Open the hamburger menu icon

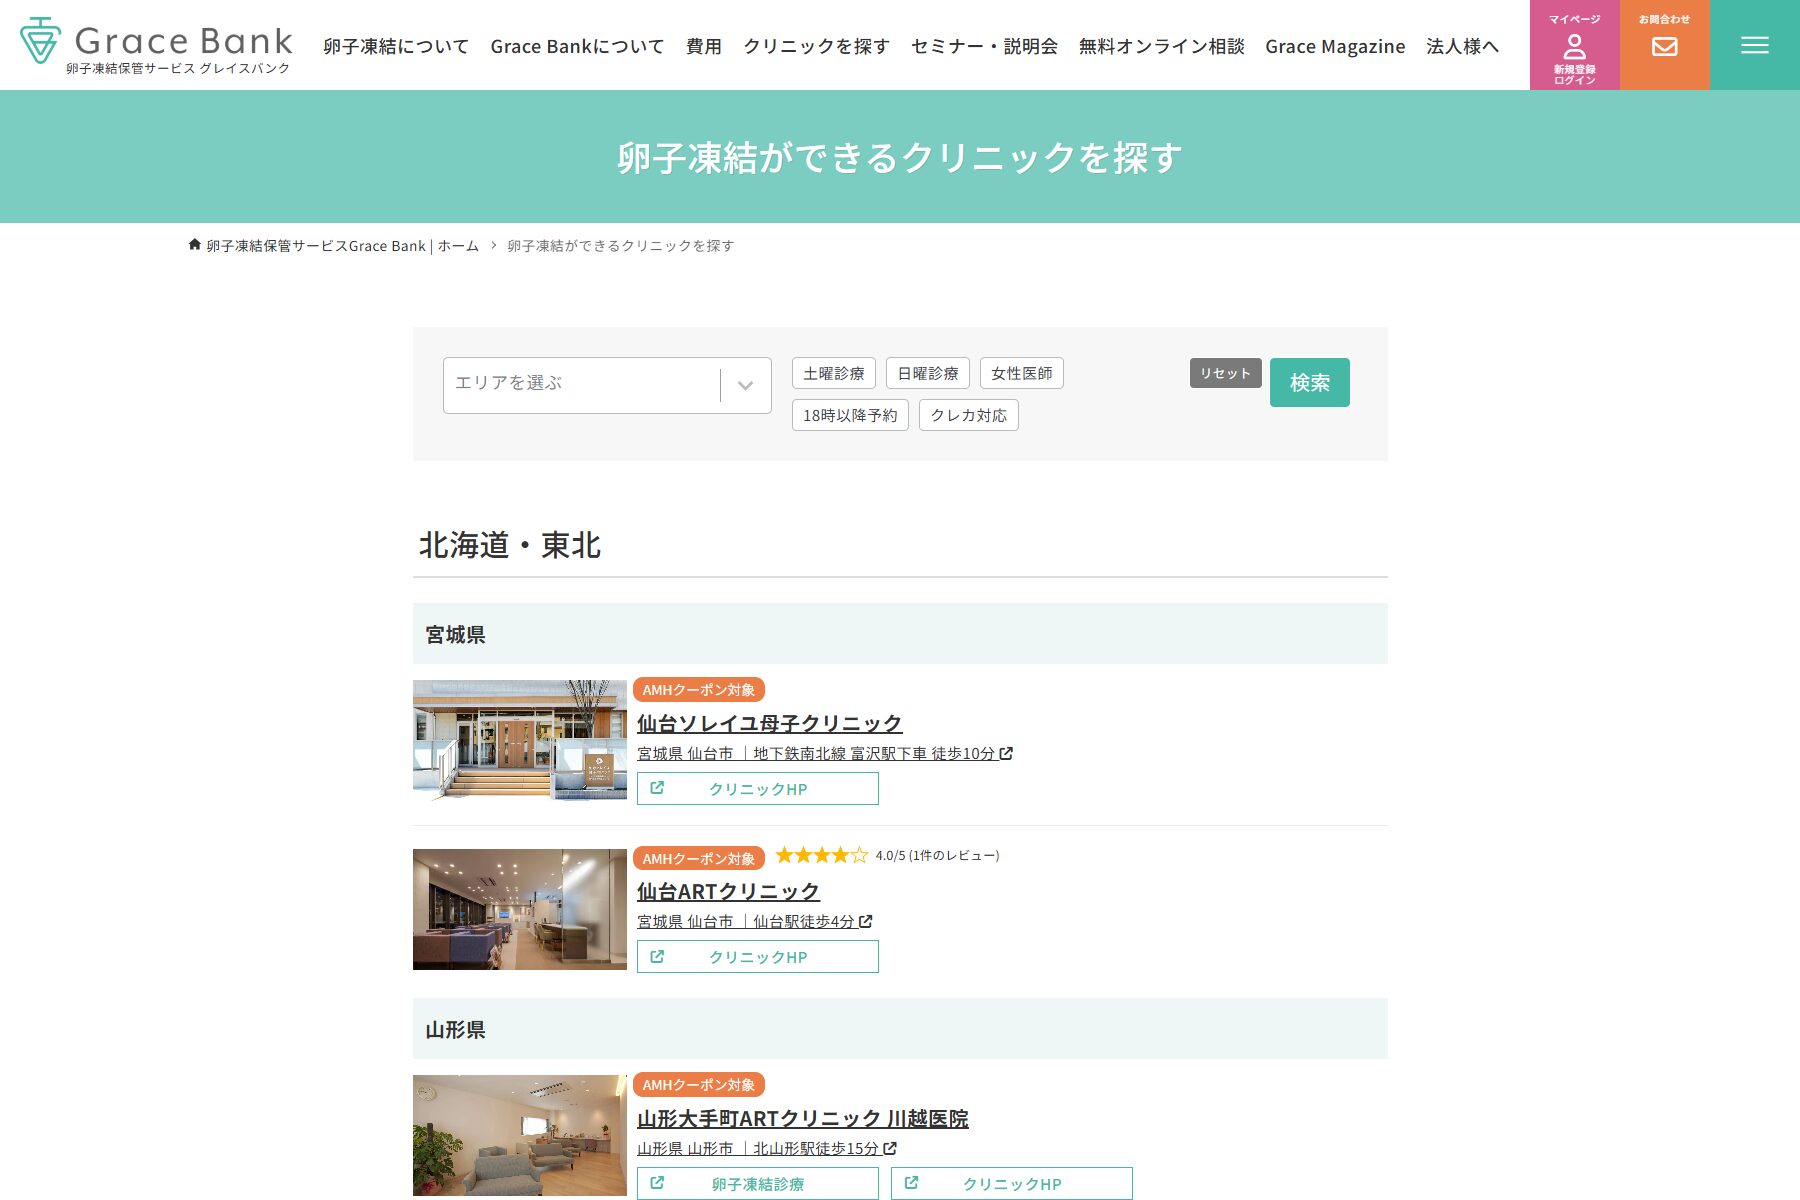pyautogui.click(x=1754, y=45)
